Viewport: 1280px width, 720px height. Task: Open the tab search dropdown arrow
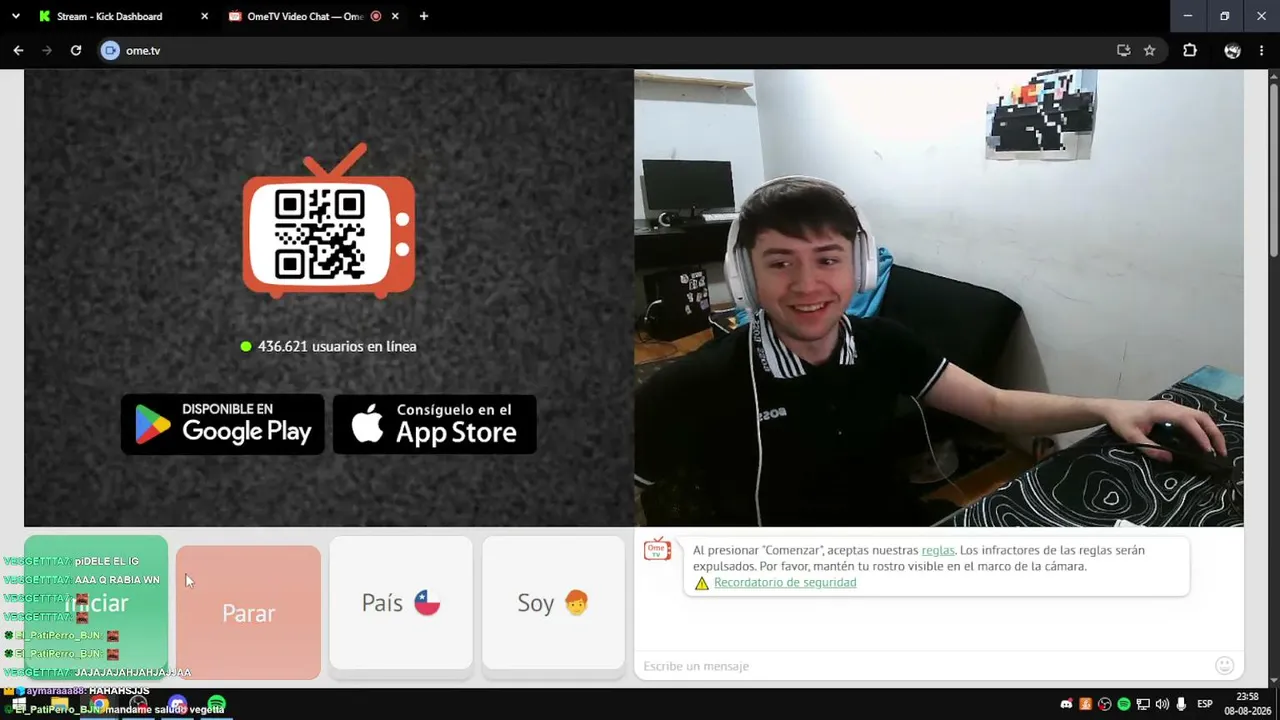click(15, 16)
